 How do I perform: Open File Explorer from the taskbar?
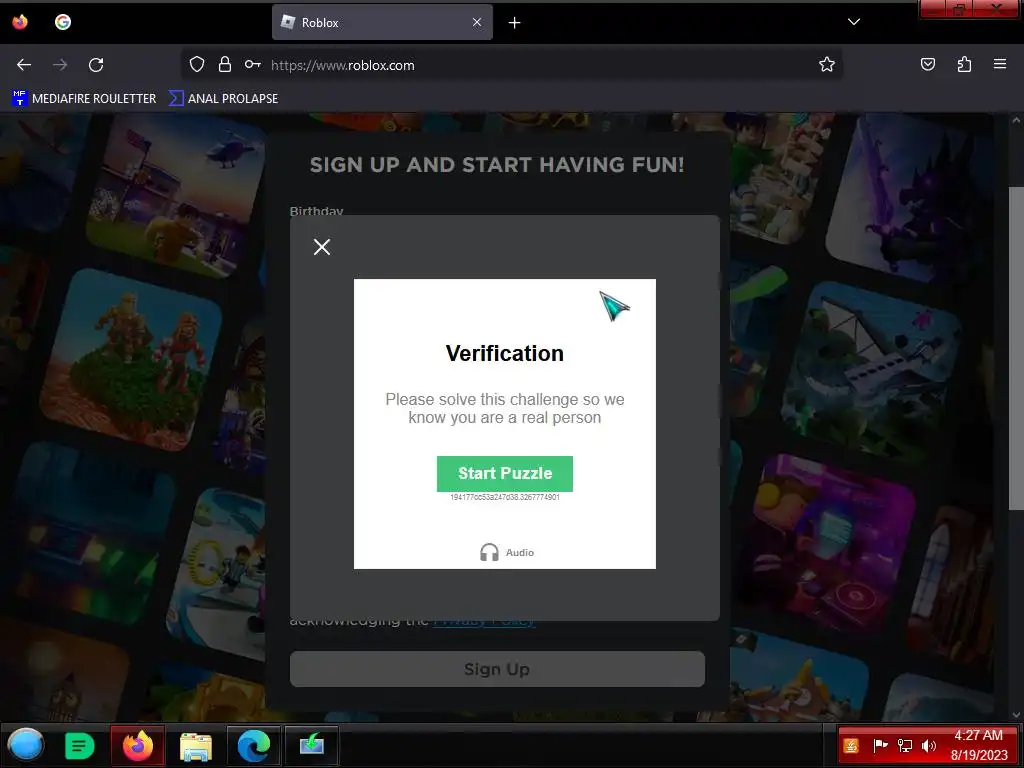195,746
